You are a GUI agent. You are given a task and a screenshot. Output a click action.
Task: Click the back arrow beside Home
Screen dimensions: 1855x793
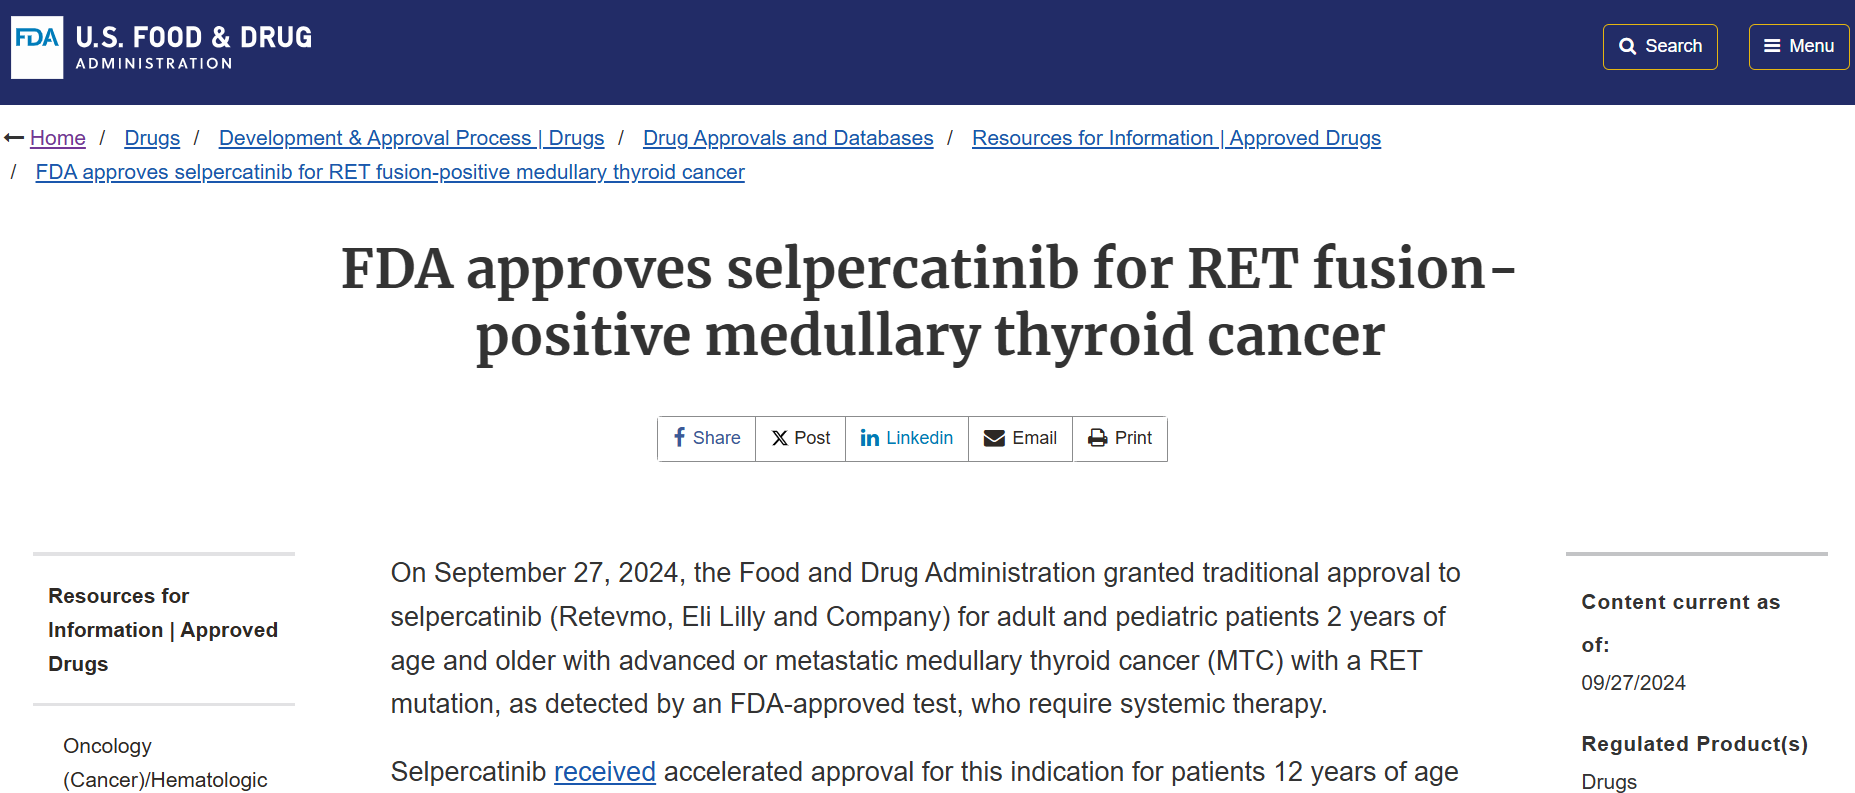pyautogui.click(x=14, y=138)
